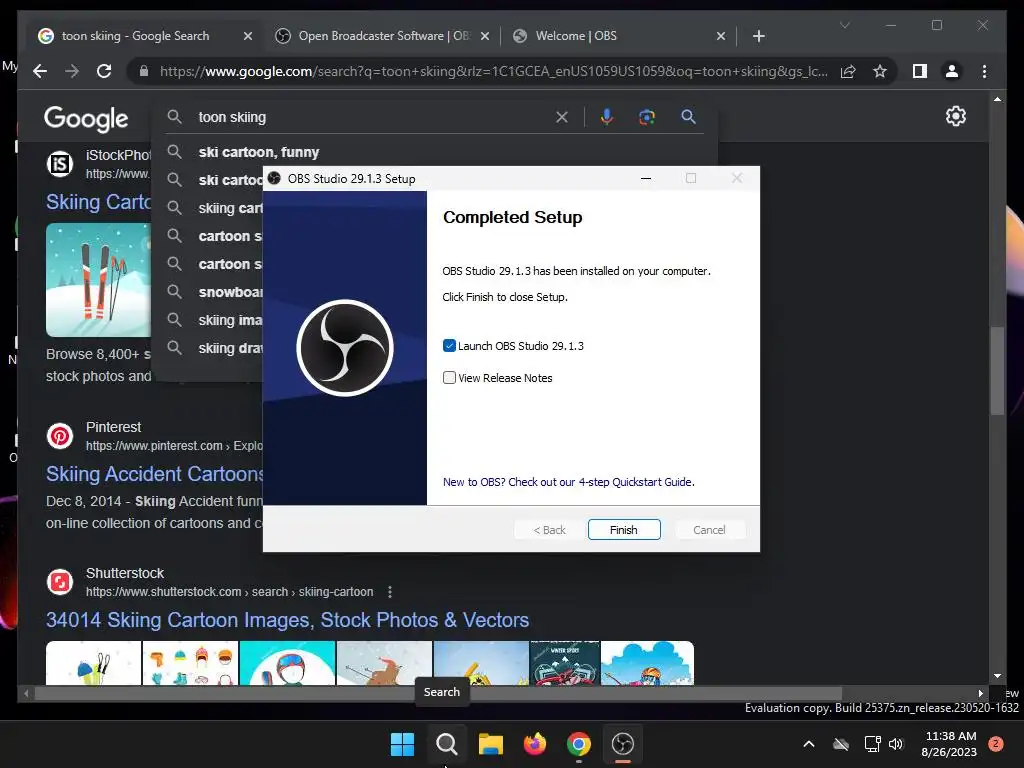Check the Launch OBS Studio 29.1.3 checkbox

(449, 345)
